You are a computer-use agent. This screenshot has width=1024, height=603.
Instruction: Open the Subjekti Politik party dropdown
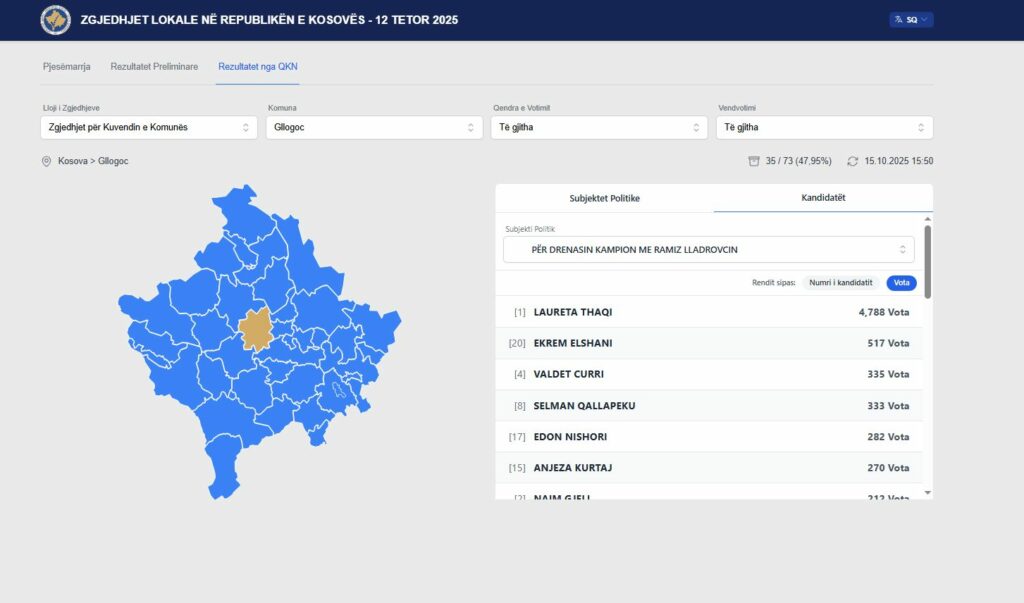click(x=708, y=250)
